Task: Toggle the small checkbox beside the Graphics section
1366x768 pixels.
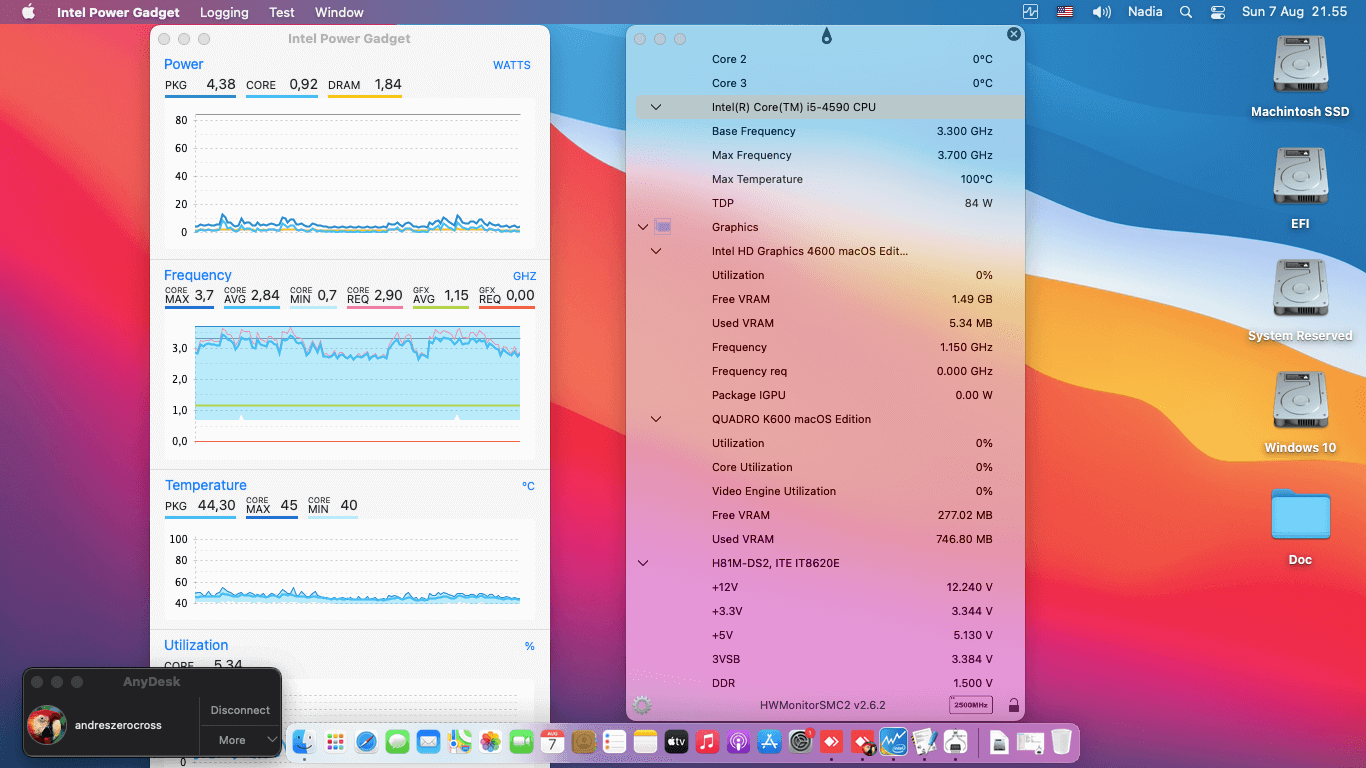Action: pyautogui.click(x=662, y=227)
